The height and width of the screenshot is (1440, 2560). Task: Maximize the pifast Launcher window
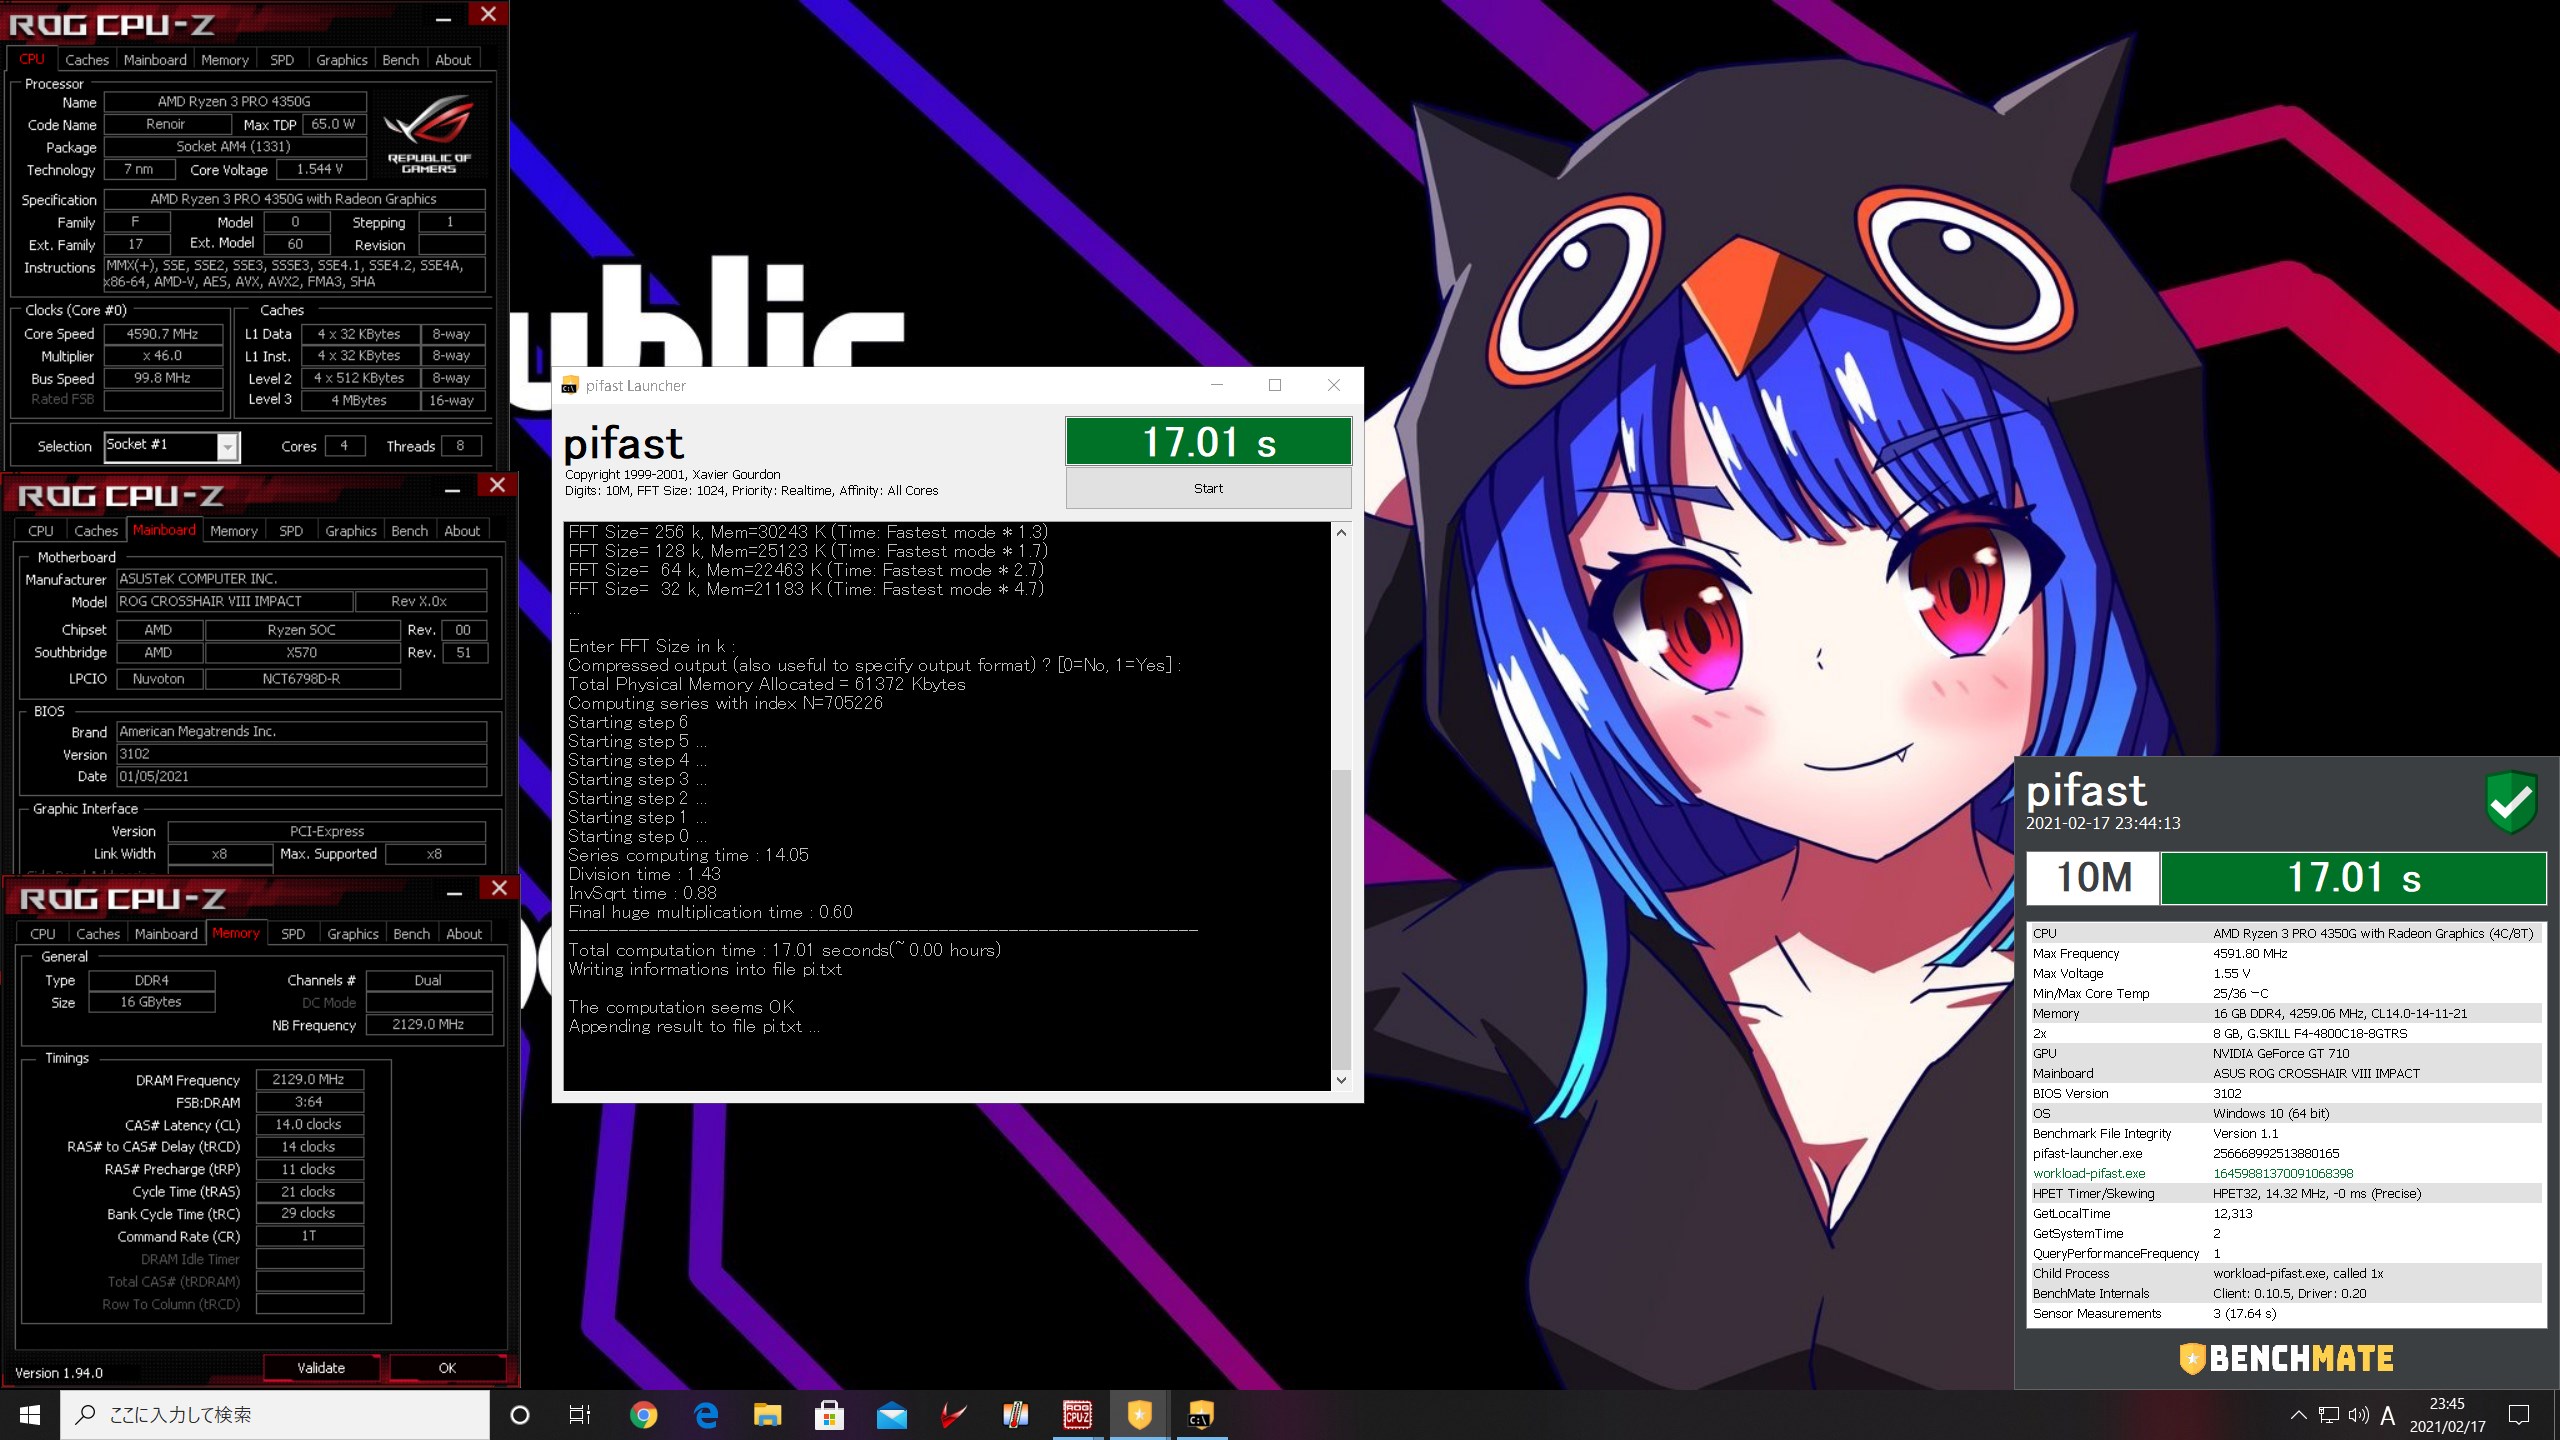click(x=1275, y=385)
